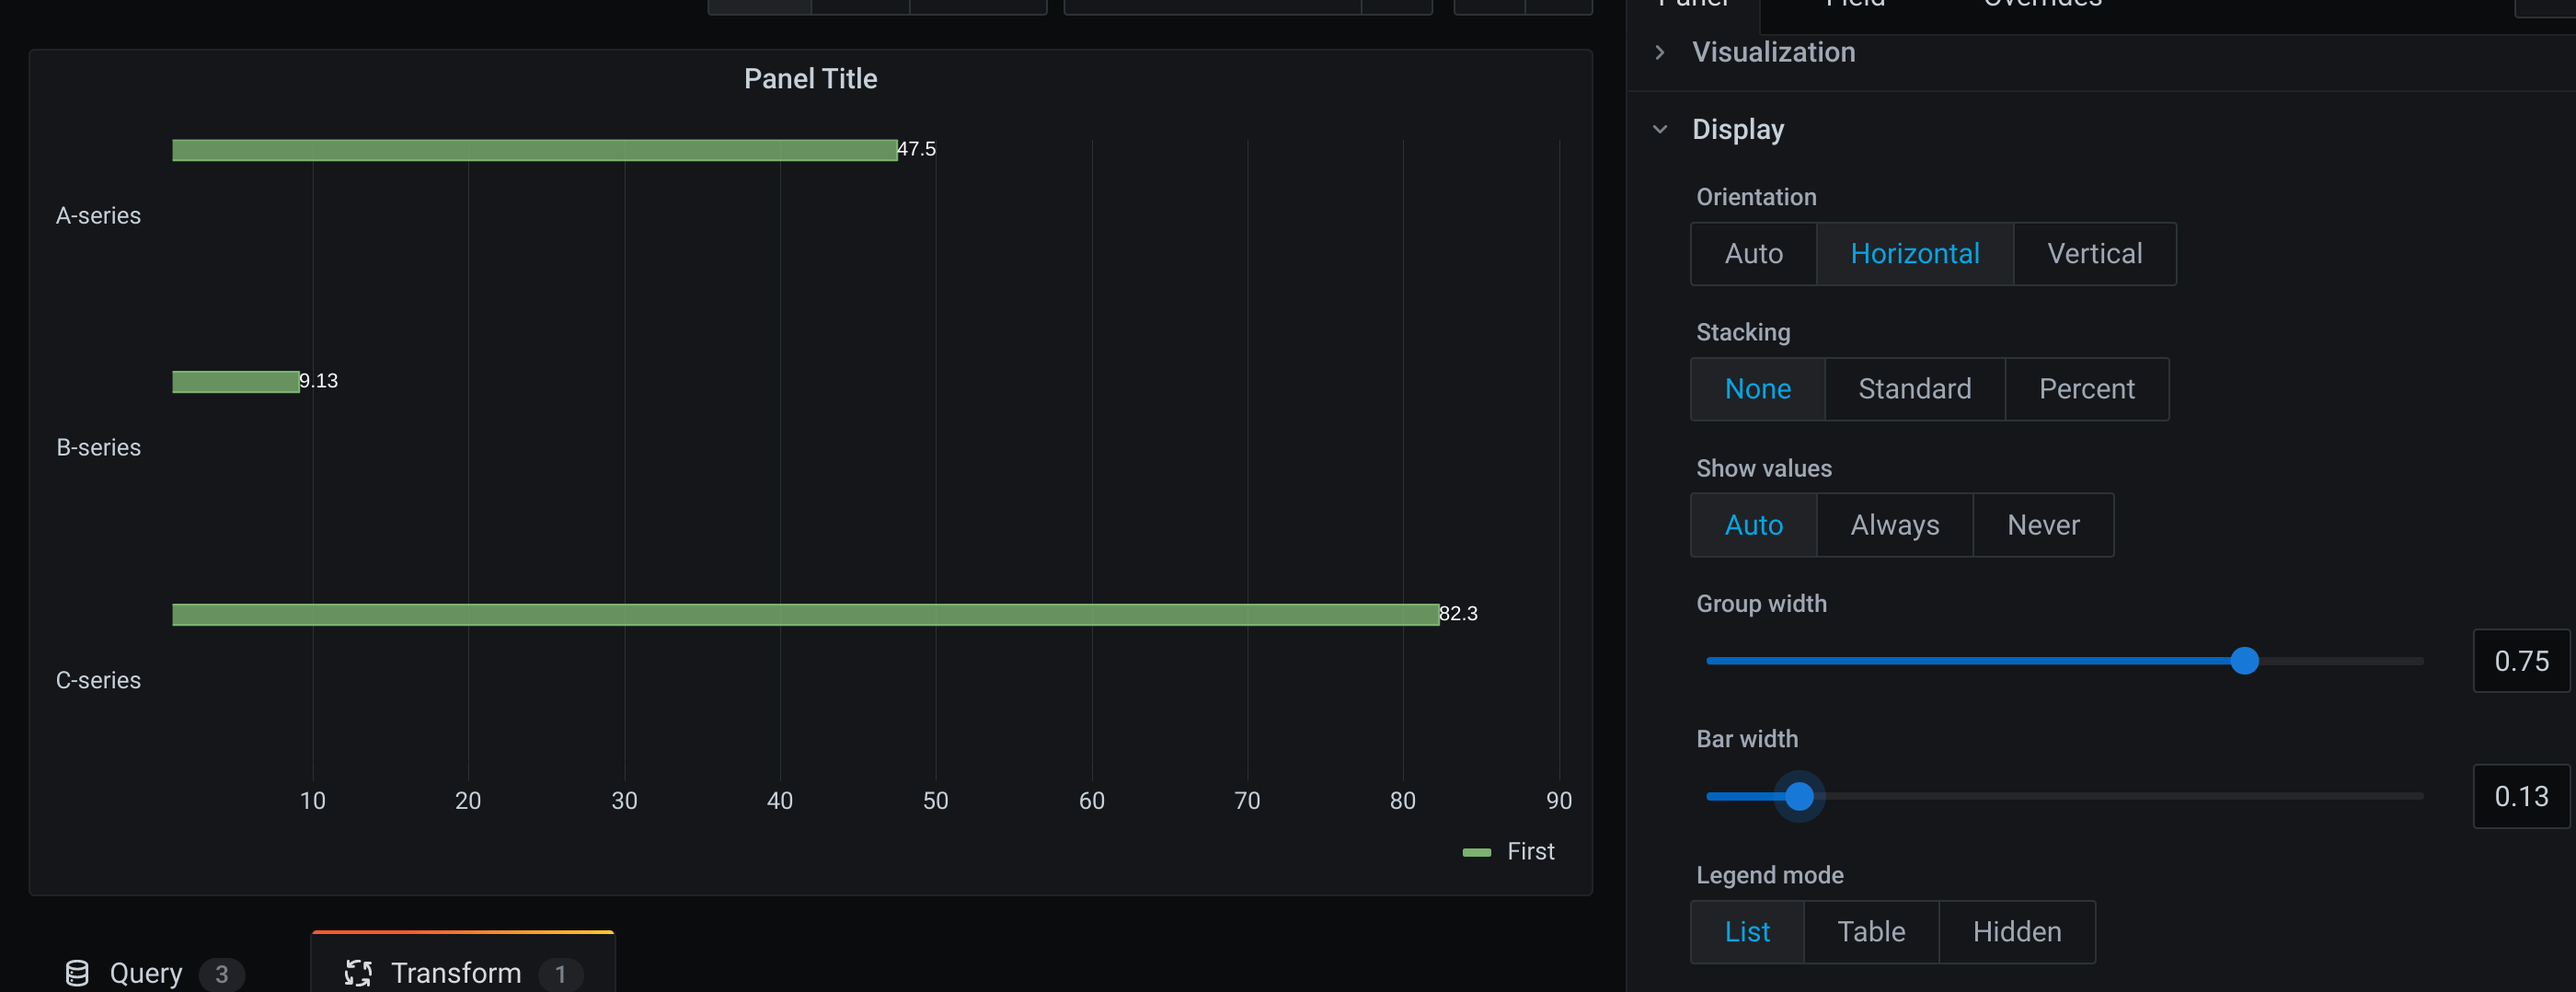Set Show values to Auto
Screen dimensions: 2576x992
1753,525
